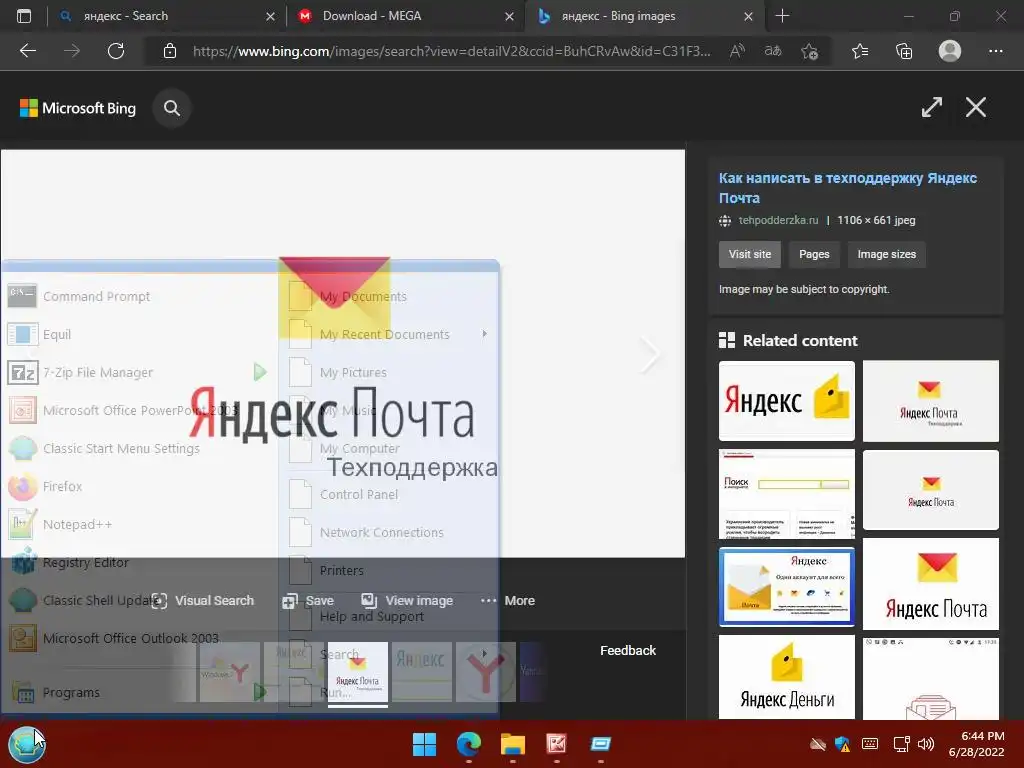Switch to the Download - MEGA tab
Viewport: 1024px width, 768px height.
(x=404, y=16)
